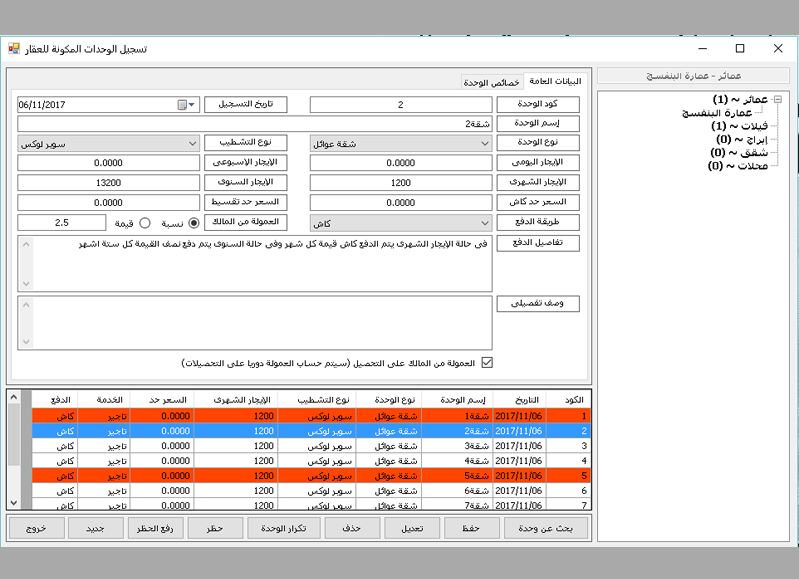Image resolution: width=799 pixels, height=579 pixels.
Task: Select table row with unit شقة6
Action: 311,491
